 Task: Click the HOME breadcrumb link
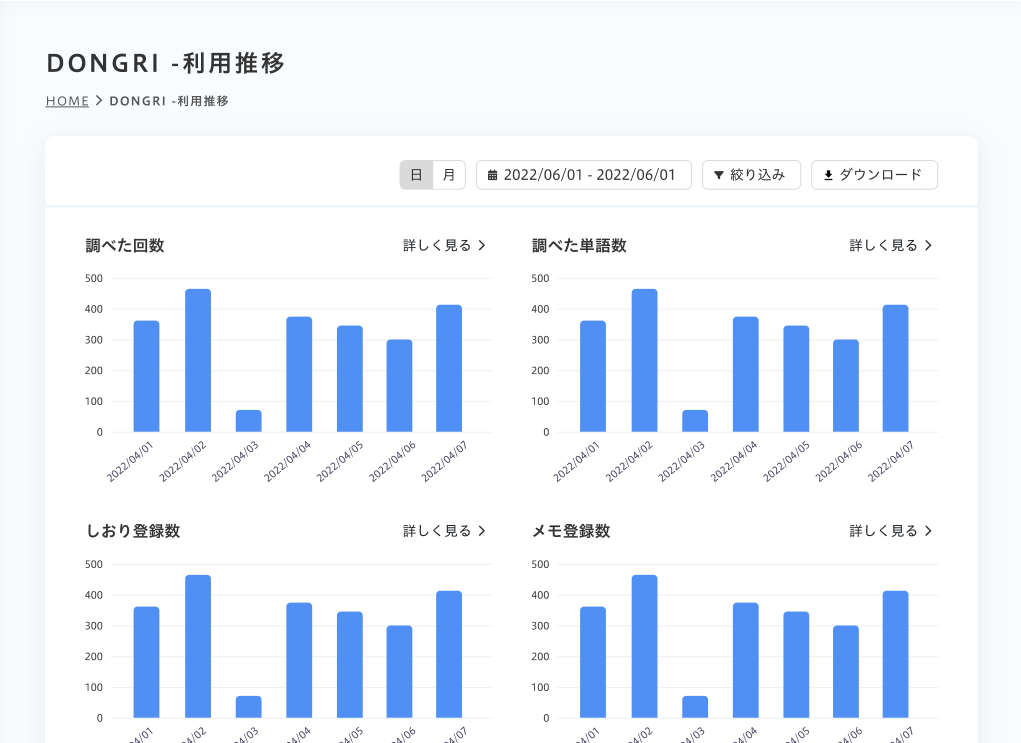click(x=67, y=101)
